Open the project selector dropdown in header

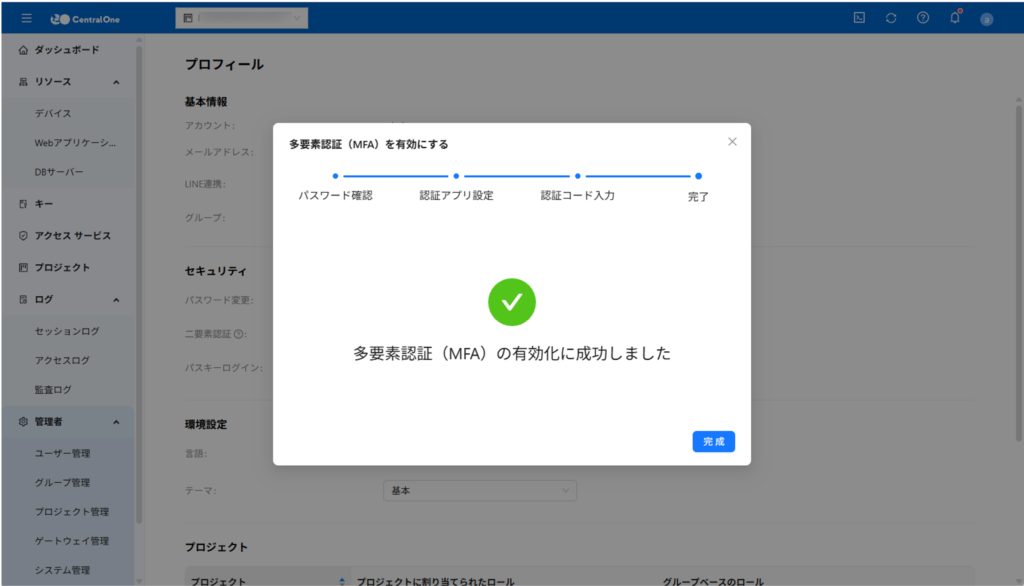coord(241,18)
